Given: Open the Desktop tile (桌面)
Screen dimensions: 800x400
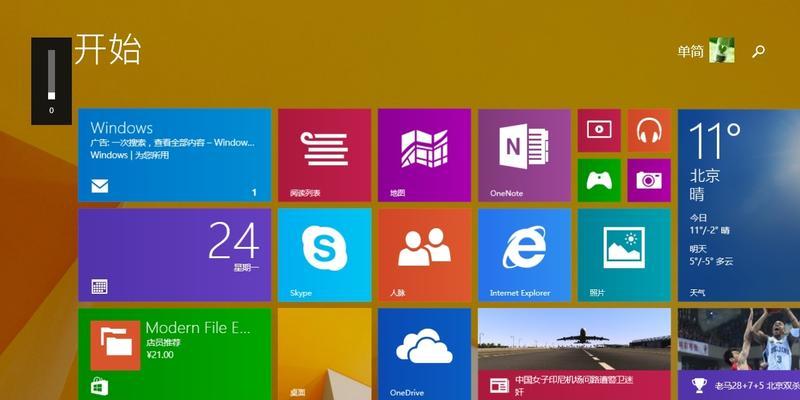Looking at the screenshot, I should pyautogui.click(x=324, y=354).
